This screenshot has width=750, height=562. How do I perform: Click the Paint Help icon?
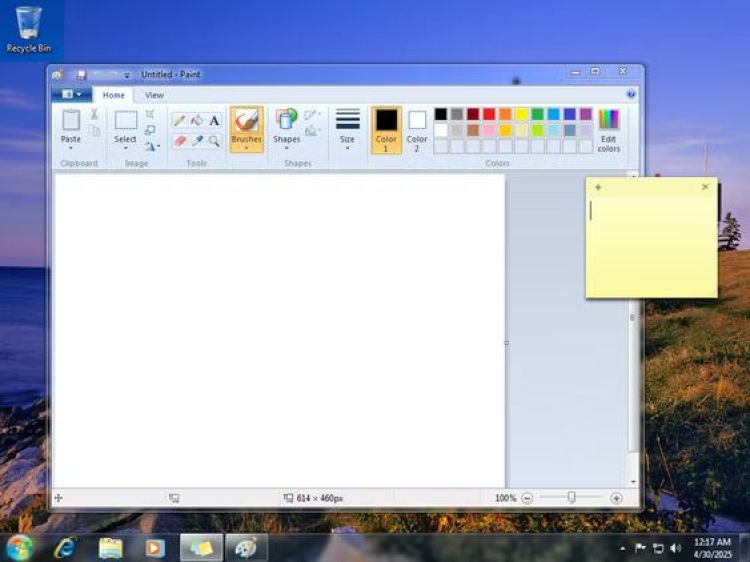tap(631, 94)
